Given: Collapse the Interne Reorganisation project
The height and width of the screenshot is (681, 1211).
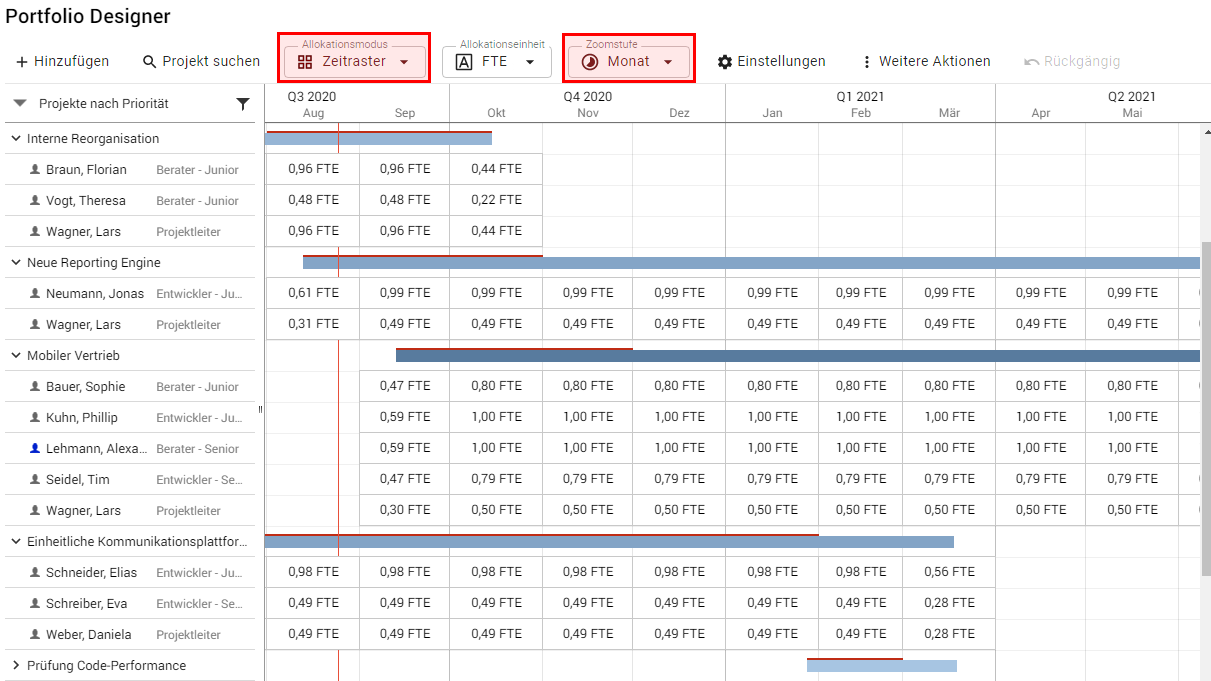Looking at the screenshot, I should [x=16, y=139].
